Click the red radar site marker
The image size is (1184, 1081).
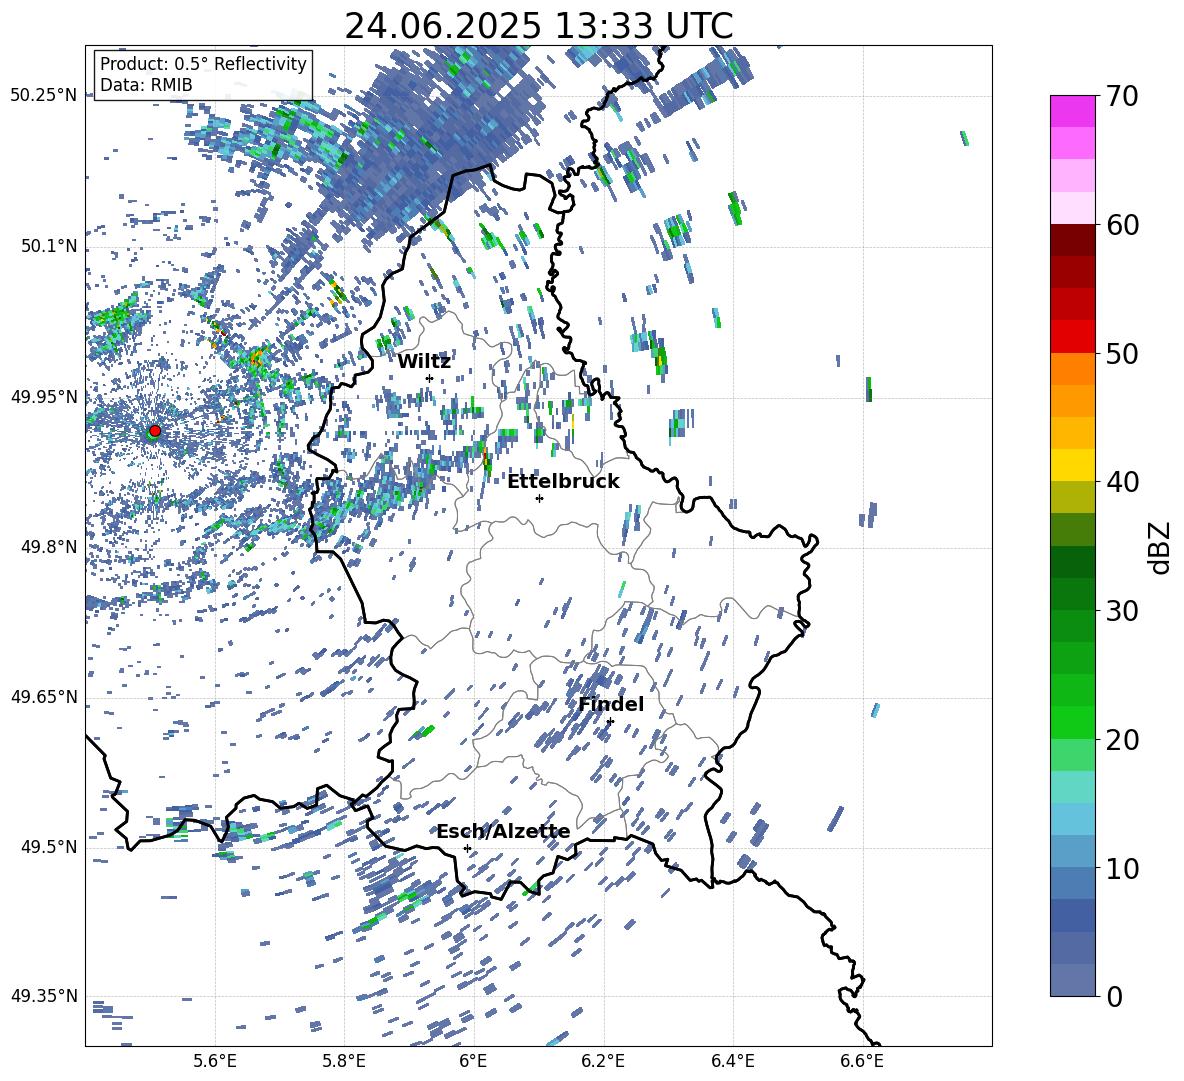(x=155, y=430)
